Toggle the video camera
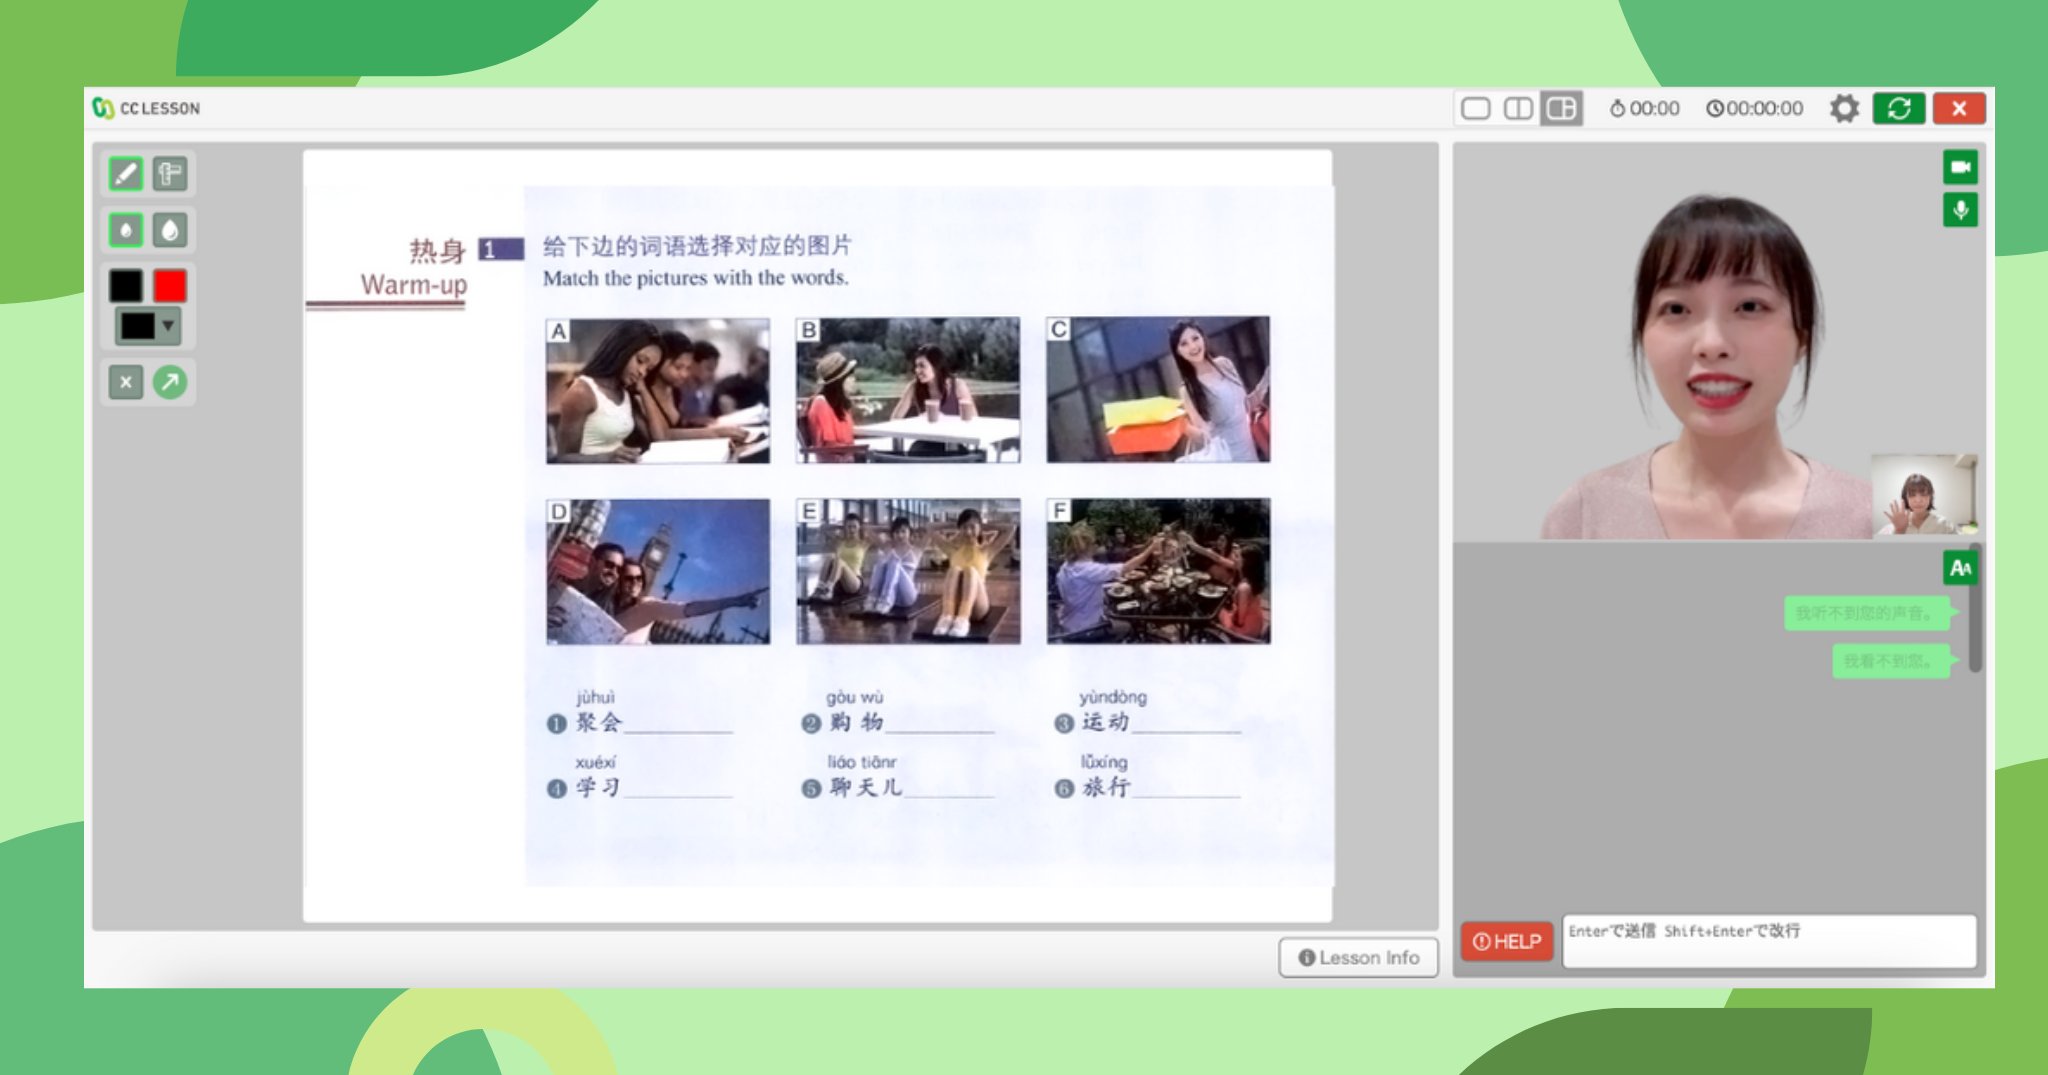This screenshot has height=1075, width=2048. click(x=1960, y=167)
